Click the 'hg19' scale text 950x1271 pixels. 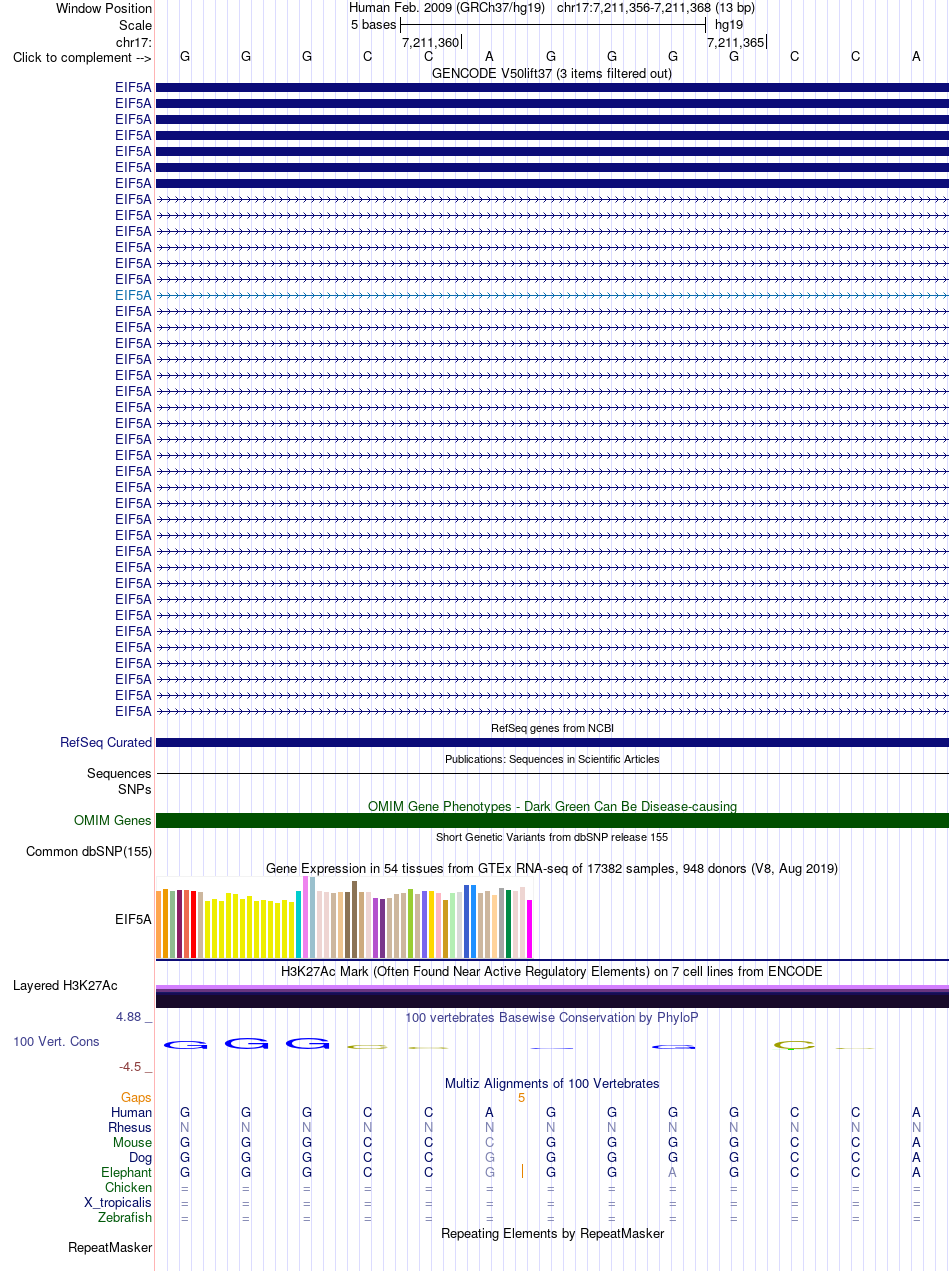tap(729, 25)
